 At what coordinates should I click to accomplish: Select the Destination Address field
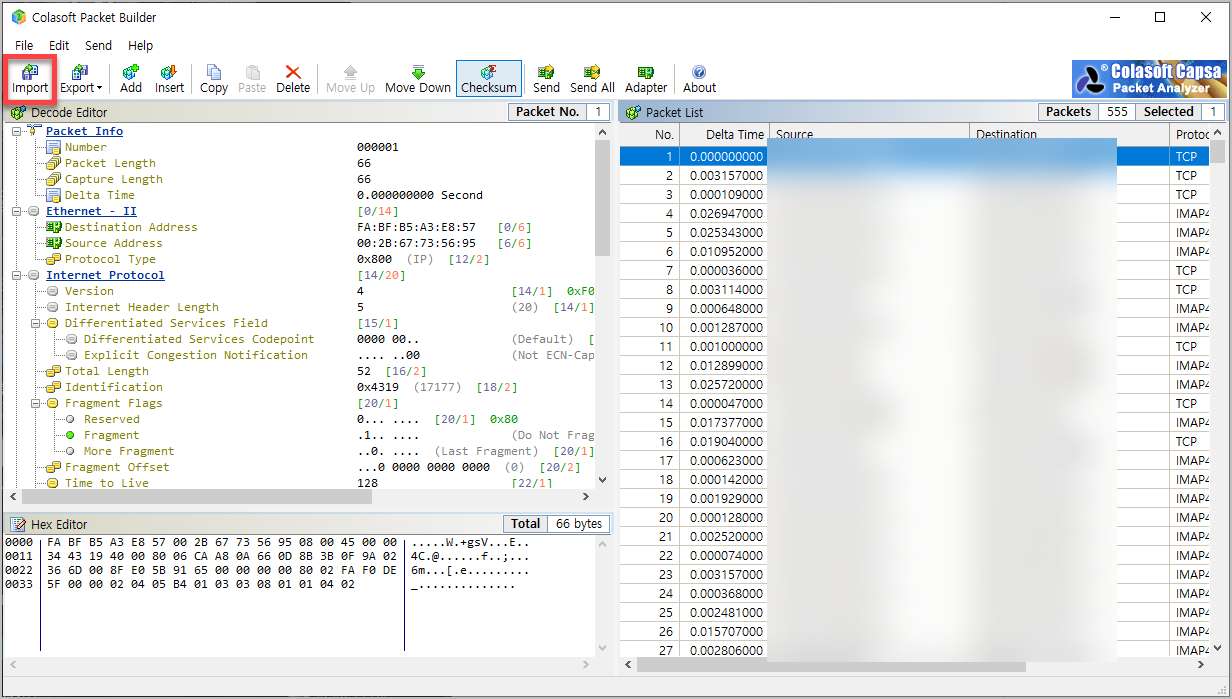tap(131, 227)
